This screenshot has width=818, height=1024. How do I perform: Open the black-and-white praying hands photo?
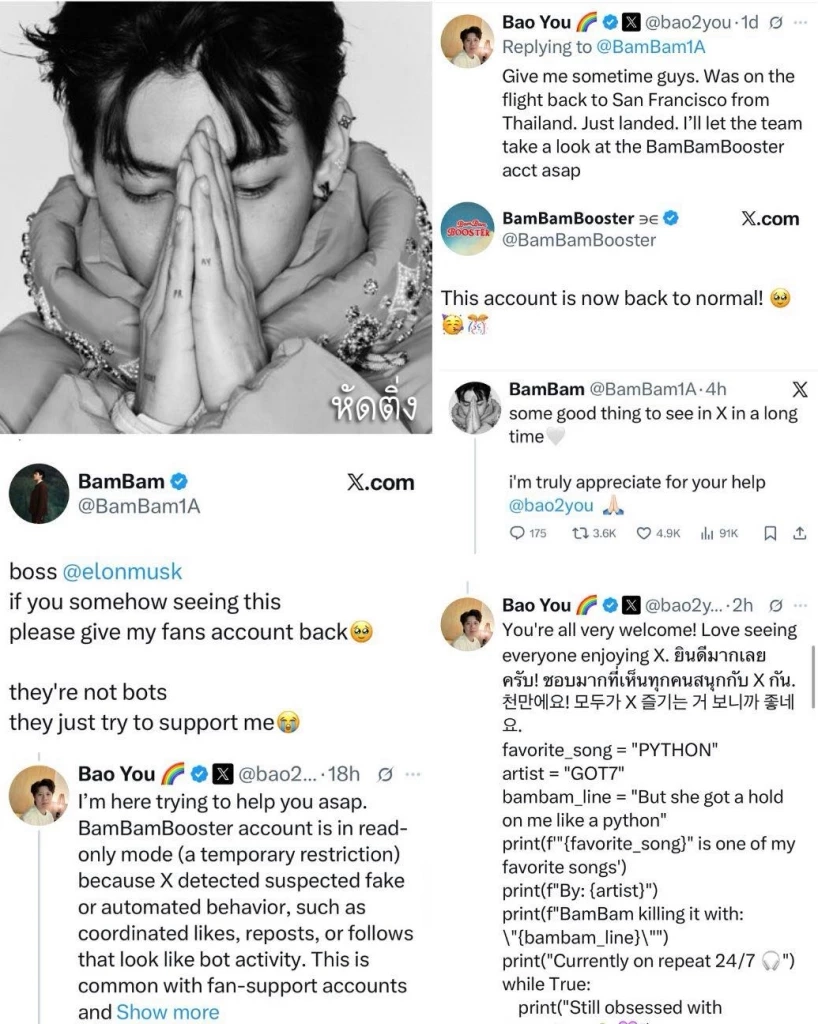216,216
